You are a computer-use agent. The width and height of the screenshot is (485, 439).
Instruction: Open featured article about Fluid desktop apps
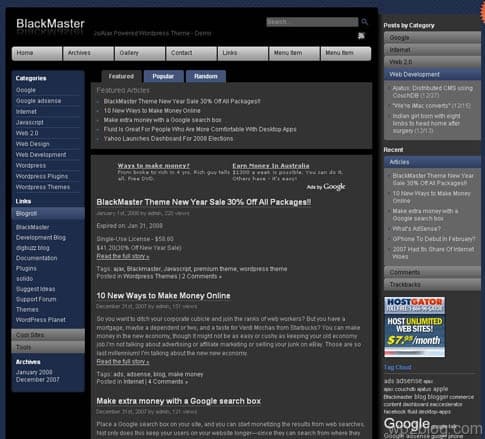tap(200, 129)
